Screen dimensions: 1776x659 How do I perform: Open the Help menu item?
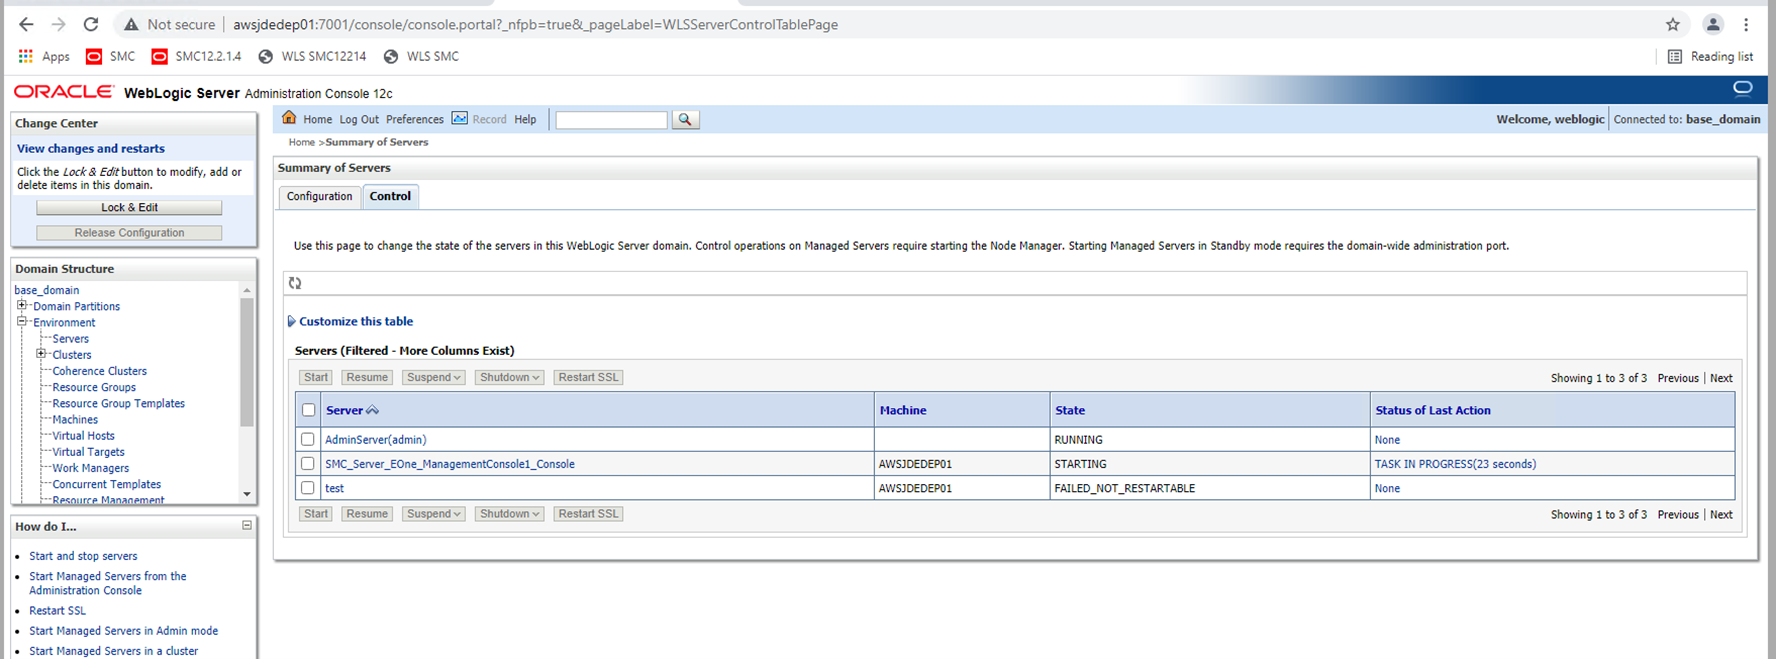coord(525,119)
